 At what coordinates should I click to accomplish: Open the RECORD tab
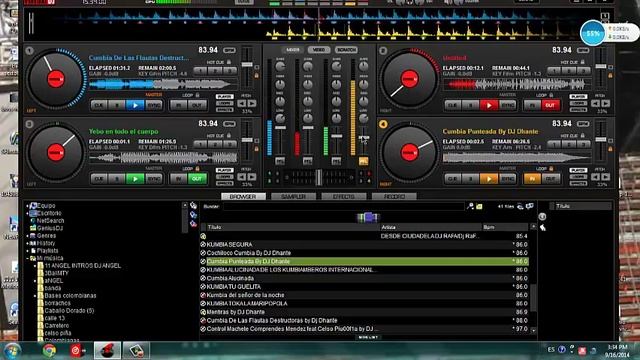(394, 196)
